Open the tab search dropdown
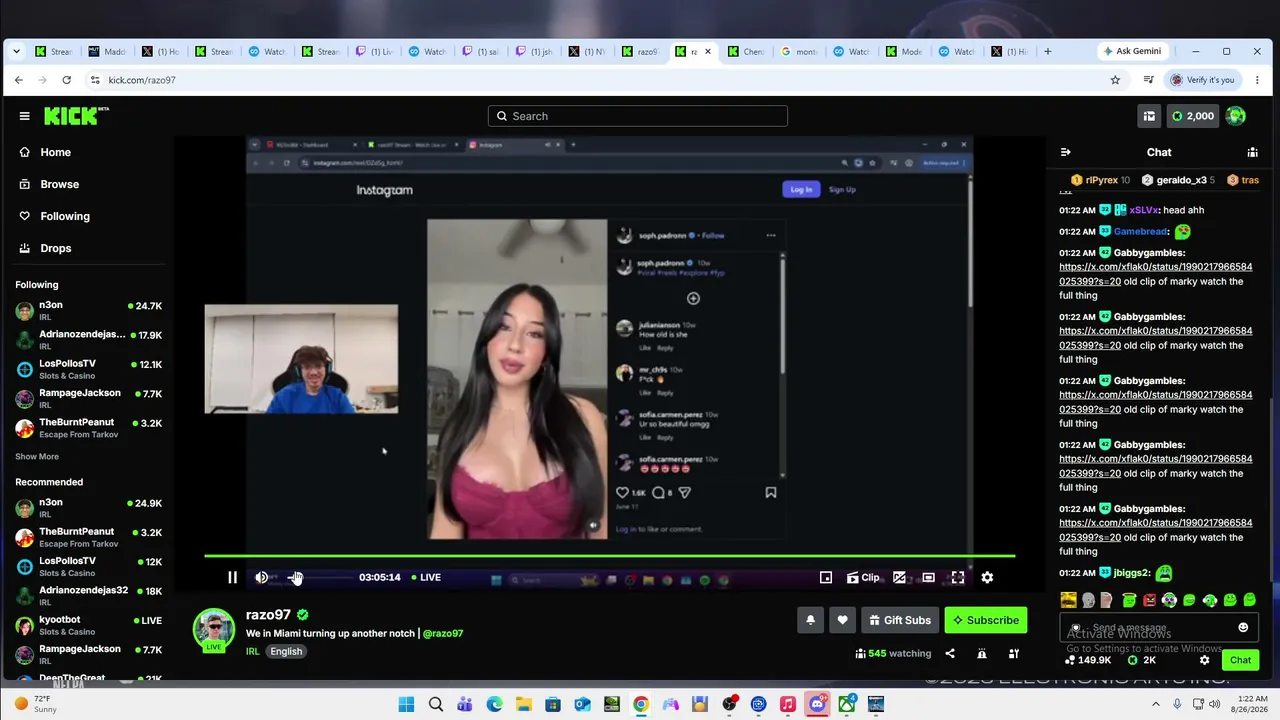 16,51
